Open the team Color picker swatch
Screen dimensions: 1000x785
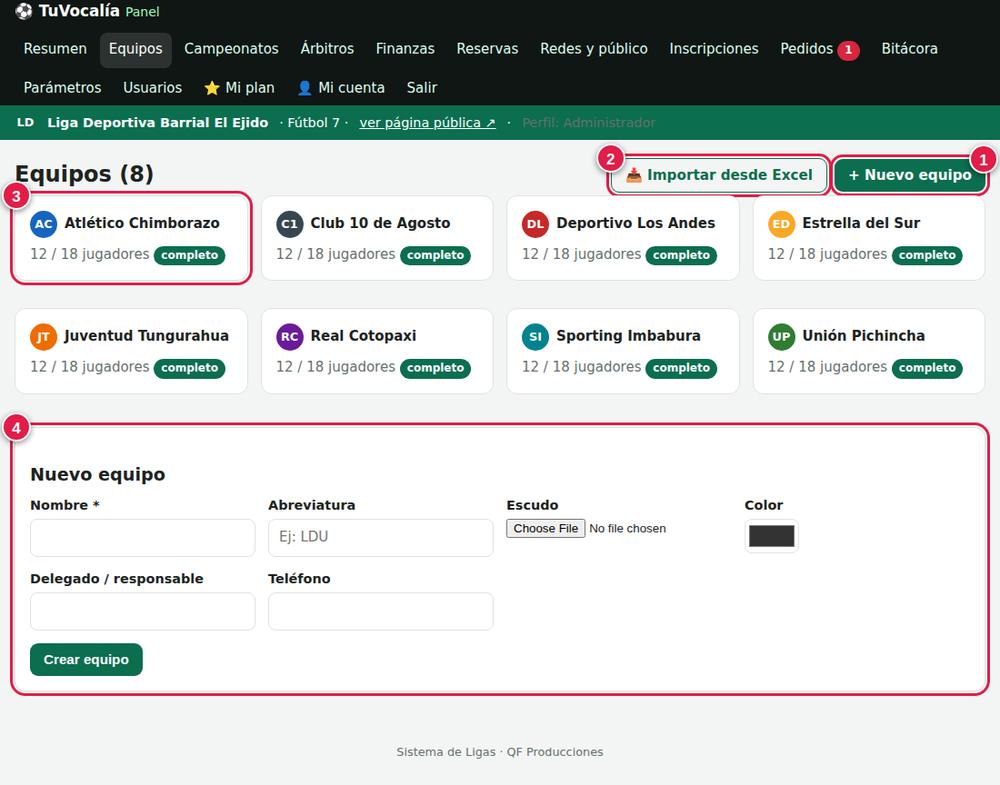(771, 536)
